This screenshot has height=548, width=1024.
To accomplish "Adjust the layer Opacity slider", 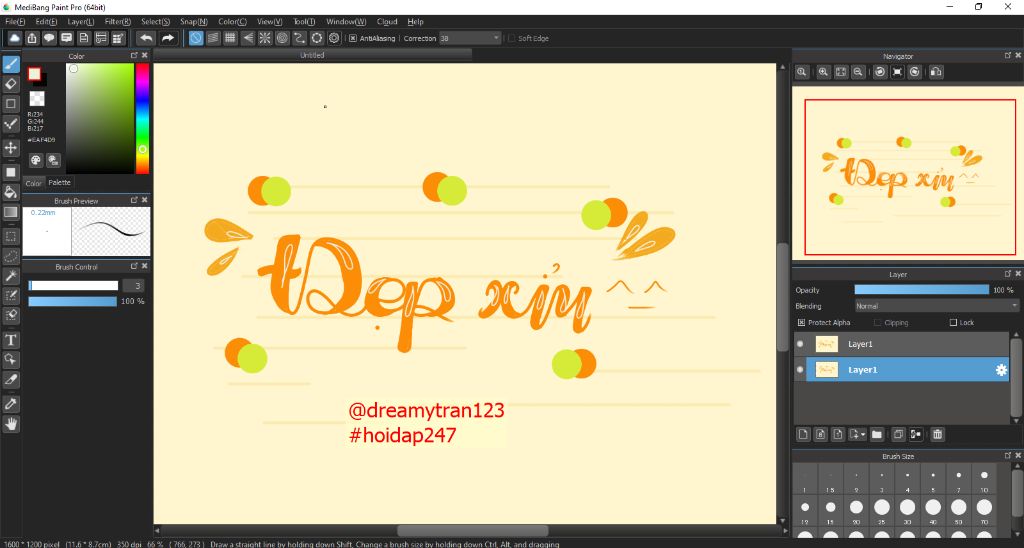I will 922,289.
